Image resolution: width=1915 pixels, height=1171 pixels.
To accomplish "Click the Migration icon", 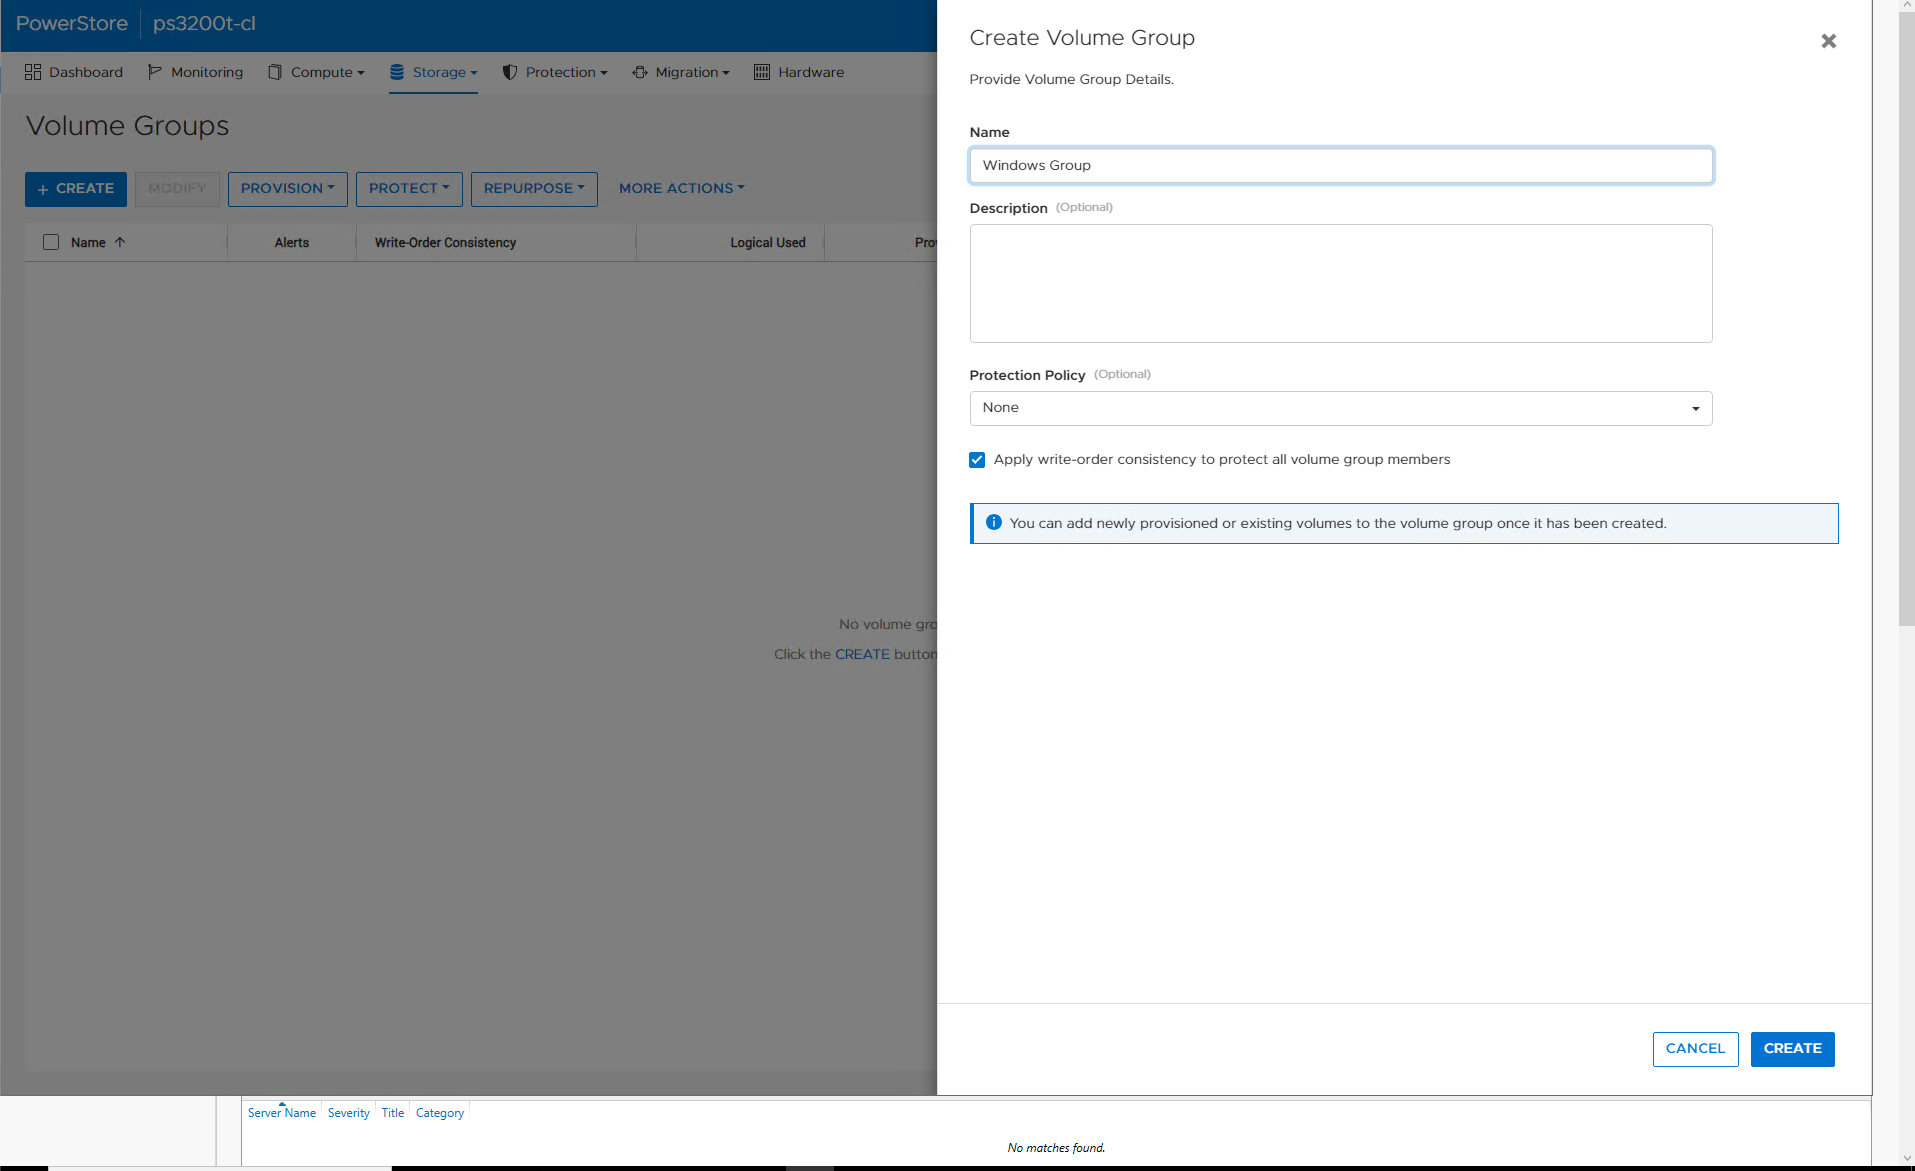I will 640,72.
